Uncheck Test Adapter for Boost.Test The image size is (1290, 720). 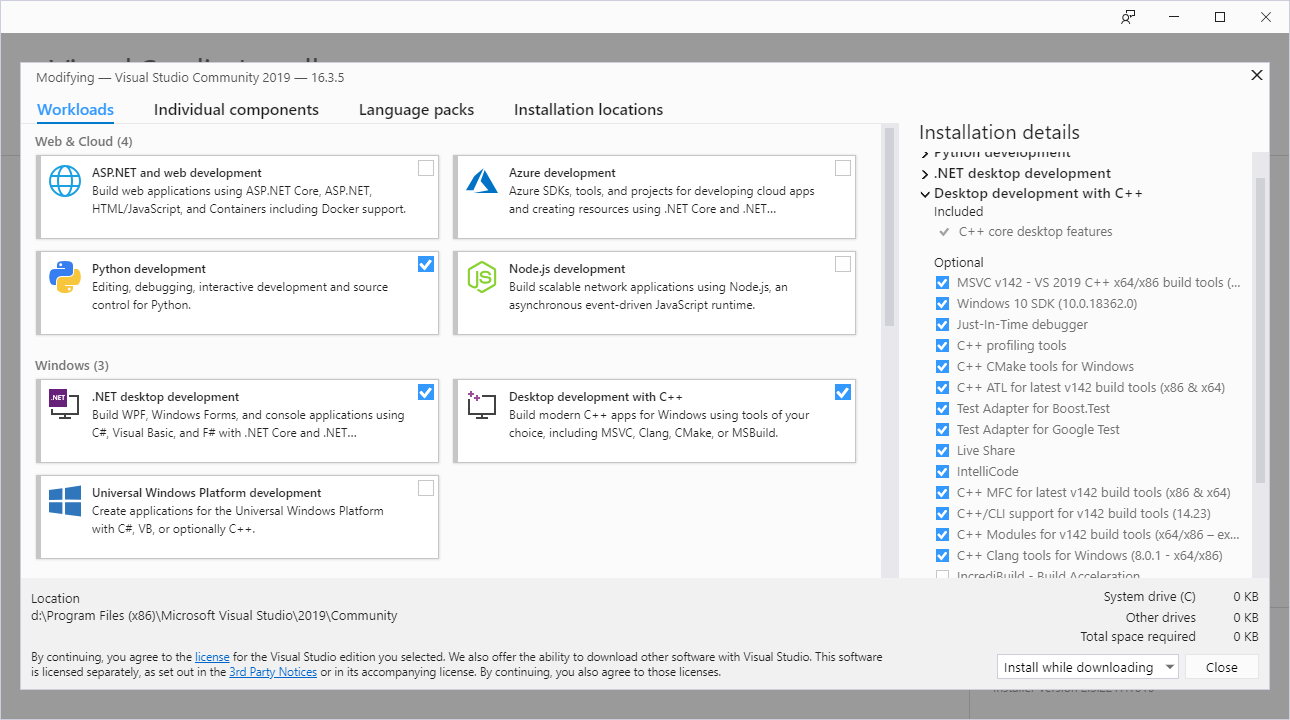(942, 409)
